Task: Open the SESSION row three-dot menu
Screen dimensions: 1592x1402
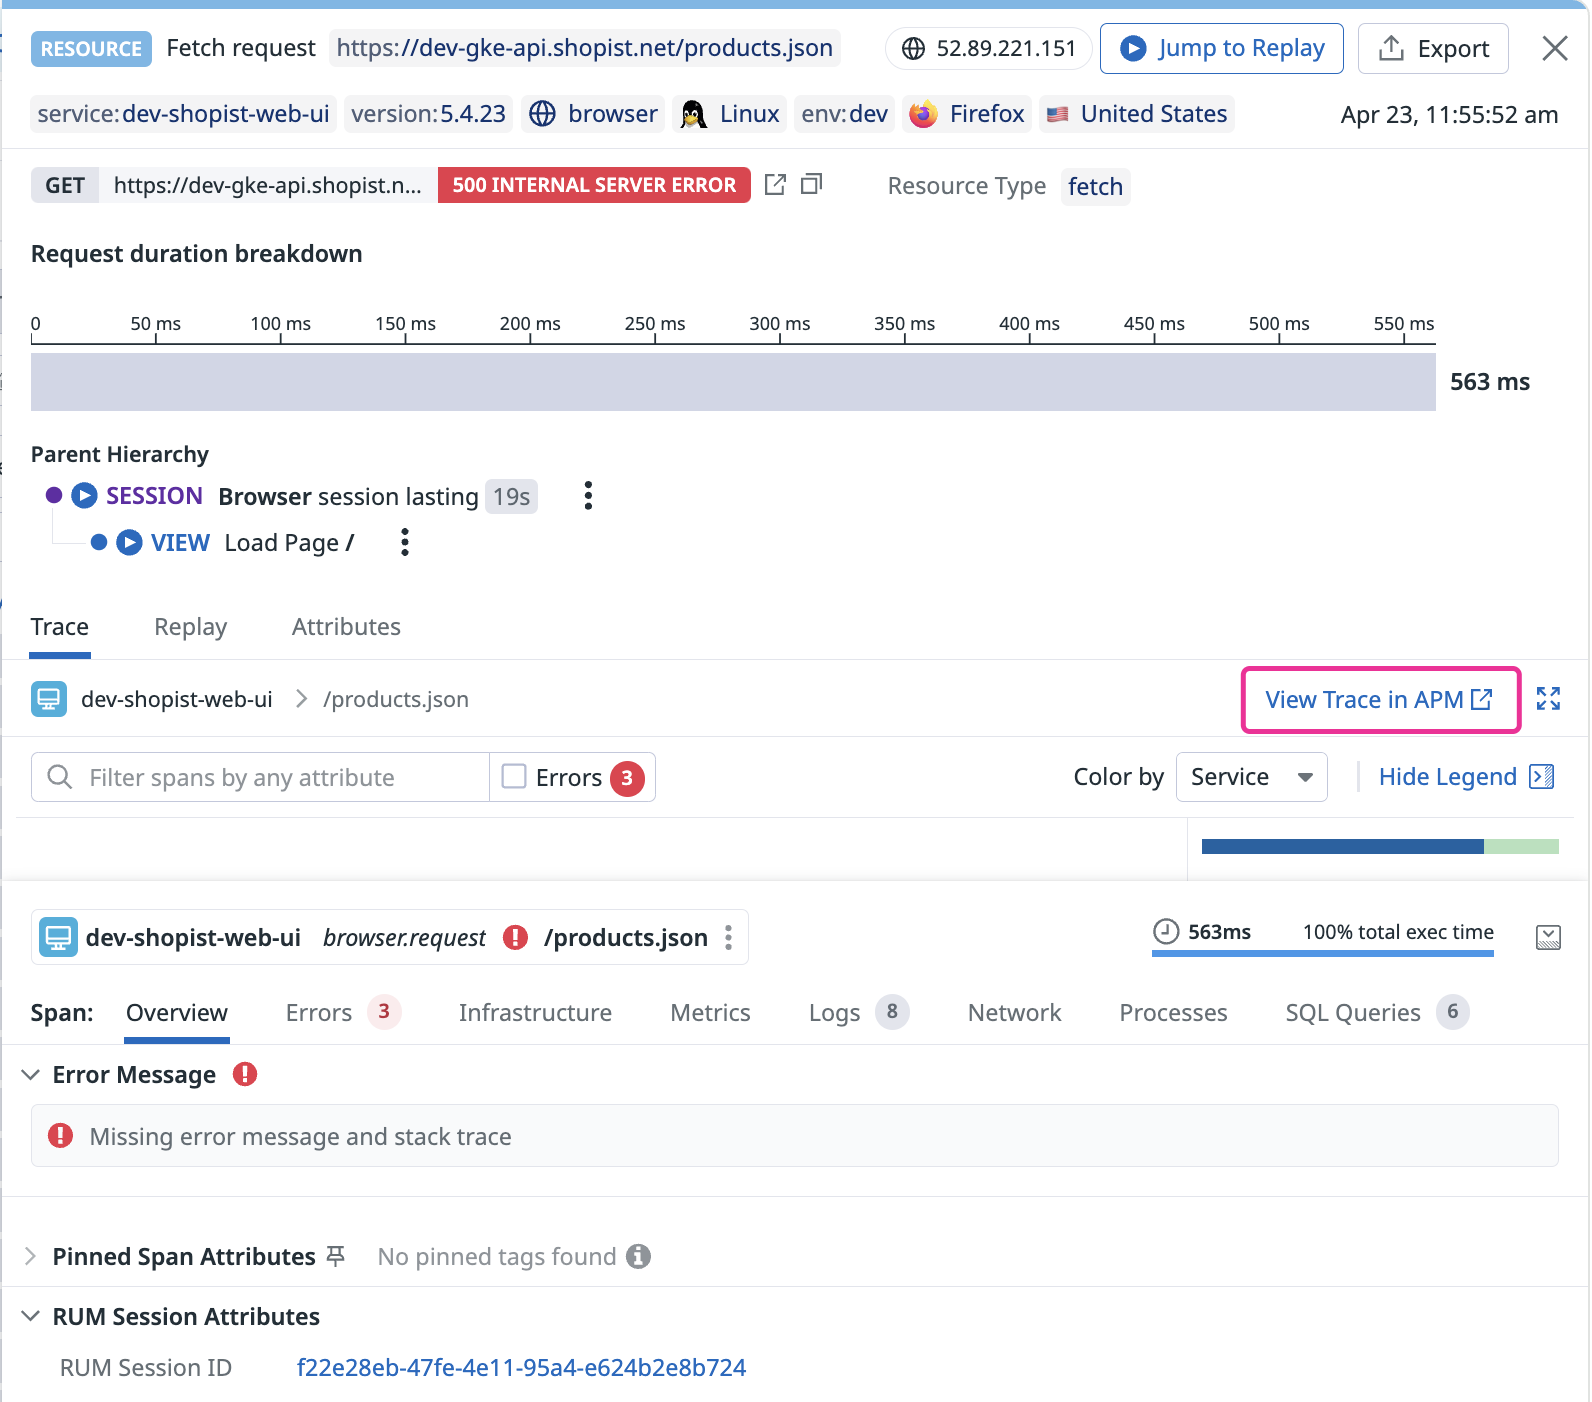Action: 588,496
